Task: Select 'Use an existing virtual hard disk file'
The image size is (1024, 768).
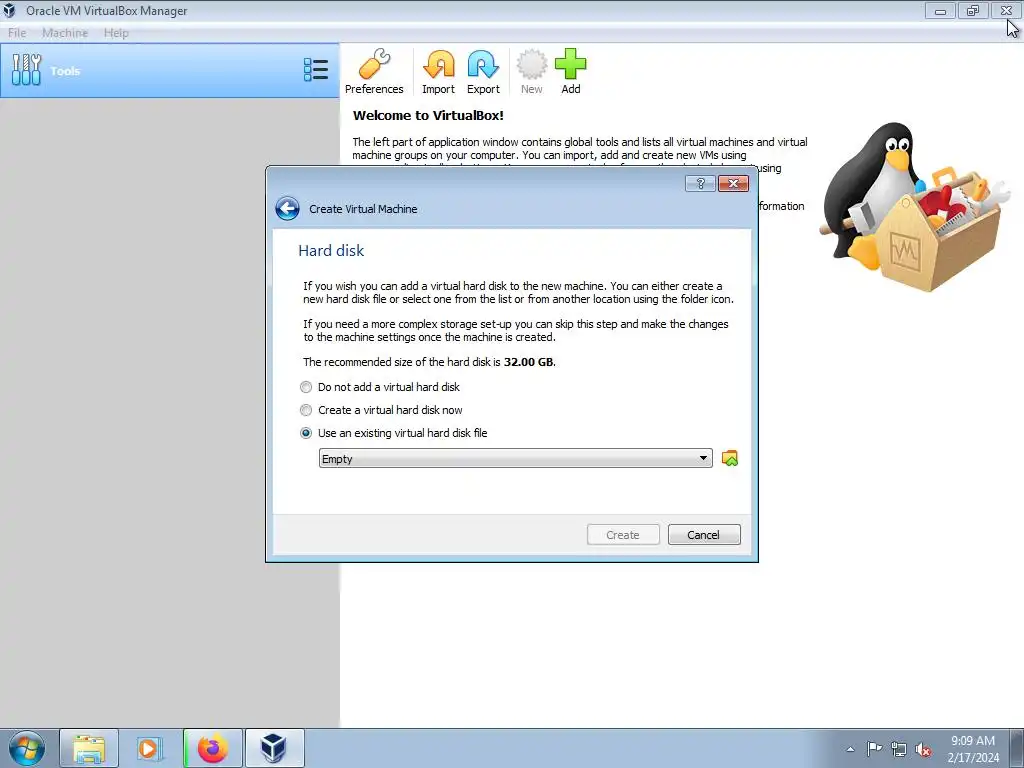Action: (x=394, y=433)
